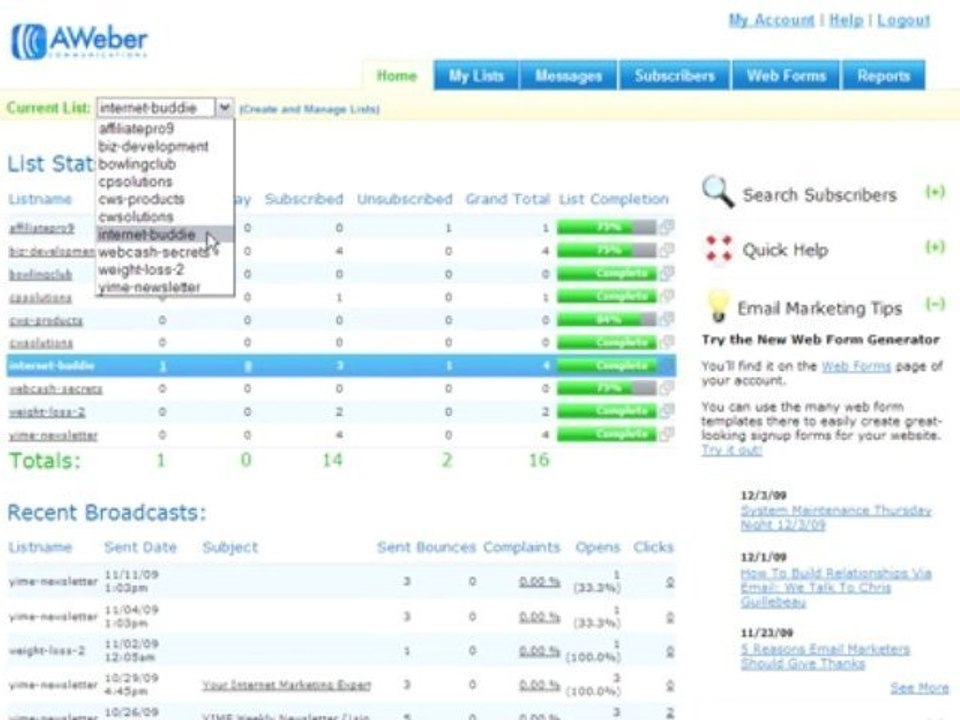Image resolution: width=960 pixels, height=720 pixels.
Task: Click the Recent Broadcasts heading
Action: [x=107, y=512]
